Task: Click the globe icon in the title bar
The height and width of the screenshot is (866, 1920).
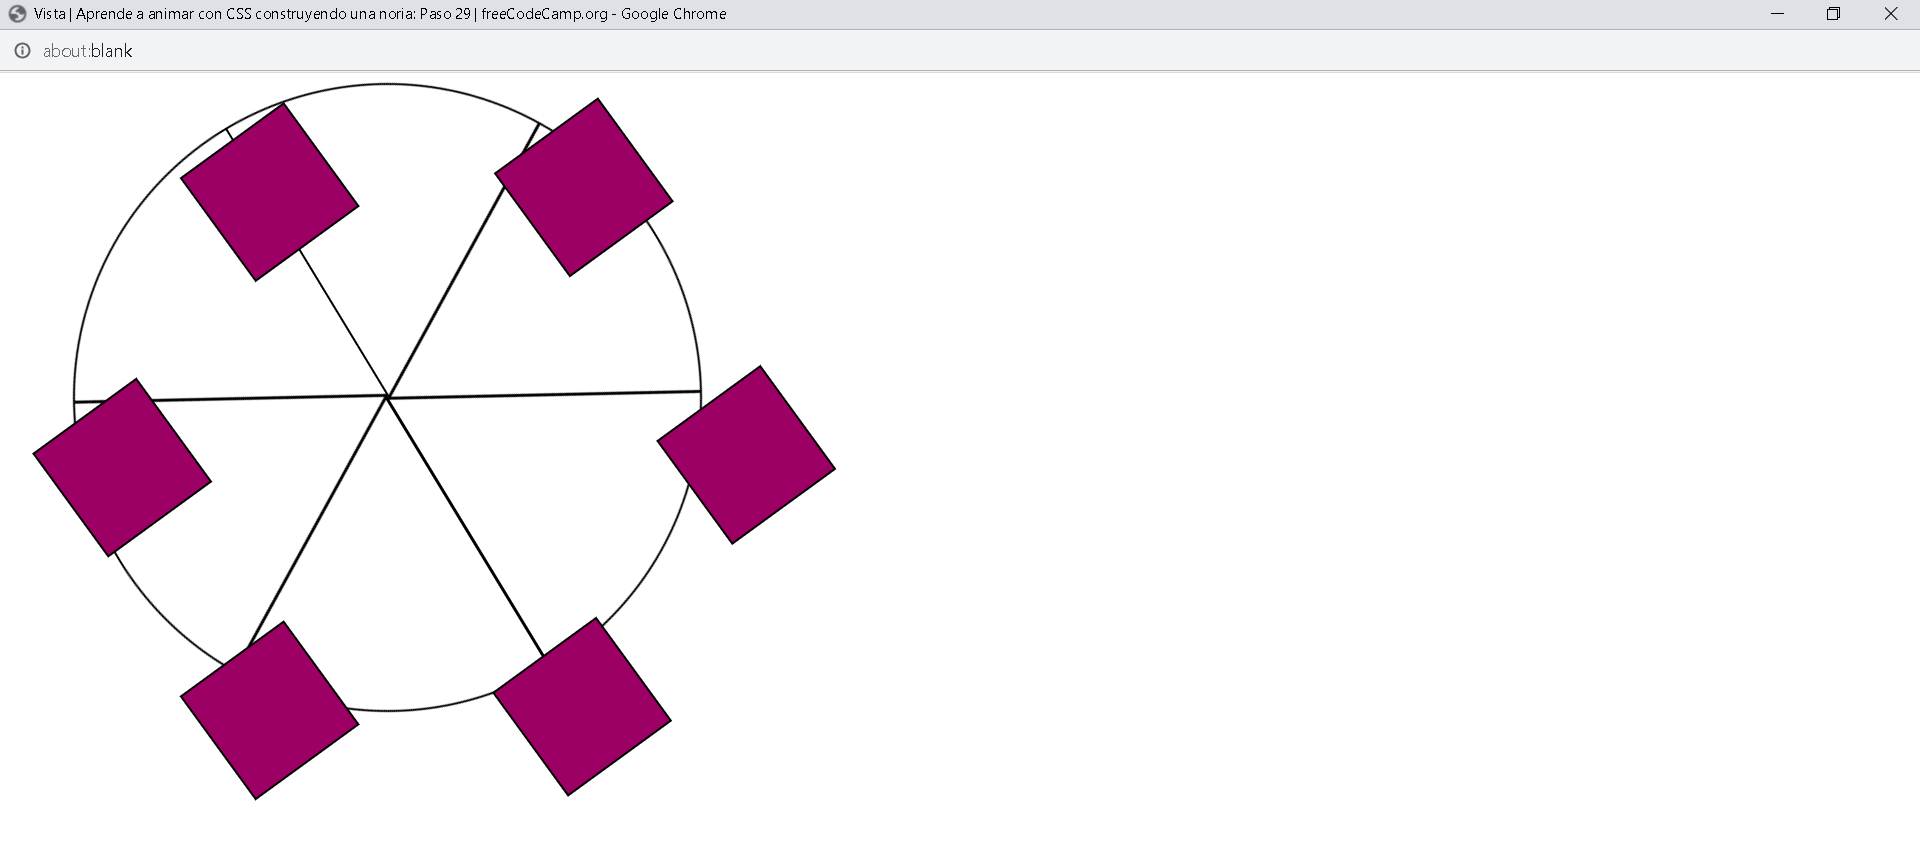Action: pyautogui.click(x=17, y=14)
